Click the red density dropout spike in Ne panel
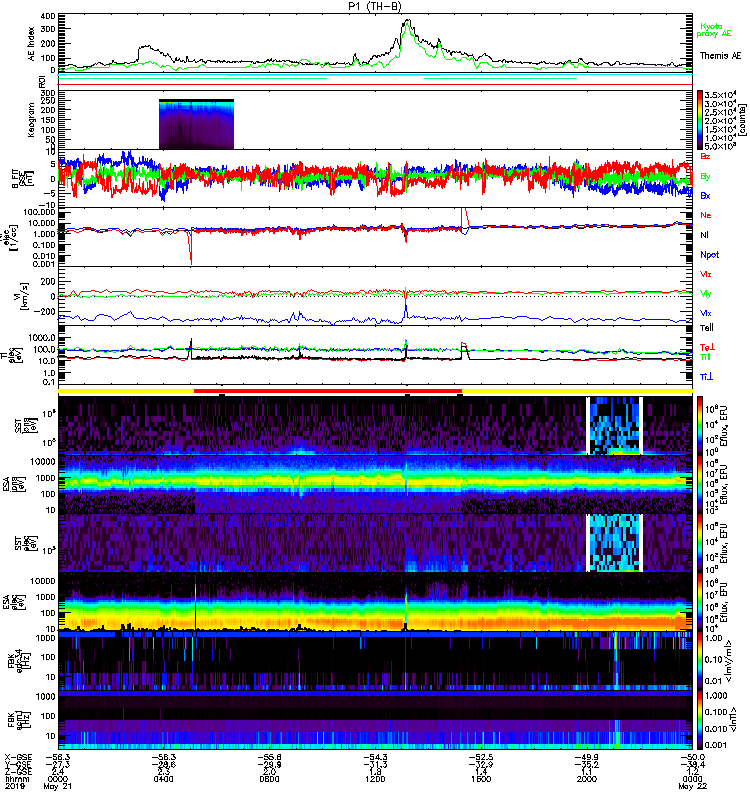This screenshot has height=800, width=750. (190, 247)
